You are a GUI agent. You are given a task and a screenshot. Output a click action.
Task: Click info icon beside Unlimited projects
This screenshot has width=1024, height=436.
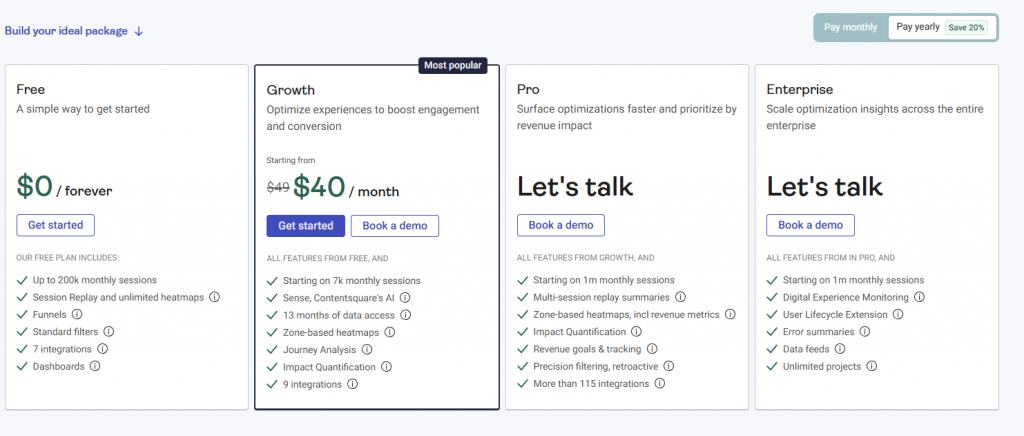pyautogui.click(x=872, y=366)
